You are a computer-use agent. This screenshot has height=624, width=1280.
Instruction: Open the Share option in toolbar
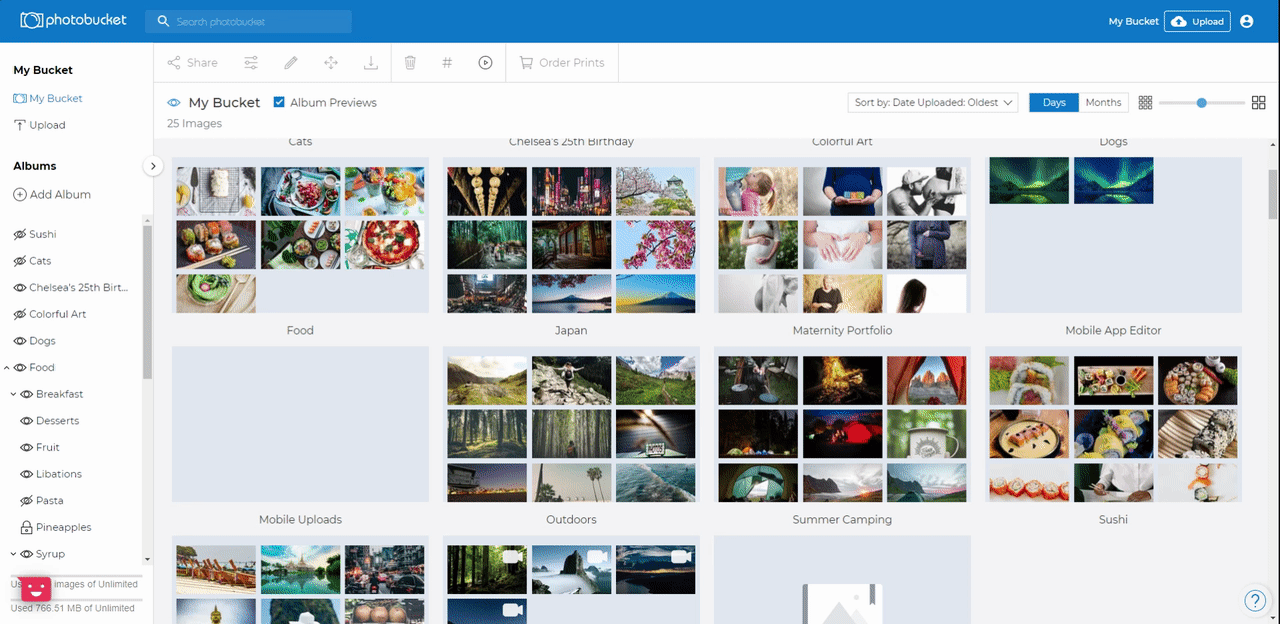point(192,63)
